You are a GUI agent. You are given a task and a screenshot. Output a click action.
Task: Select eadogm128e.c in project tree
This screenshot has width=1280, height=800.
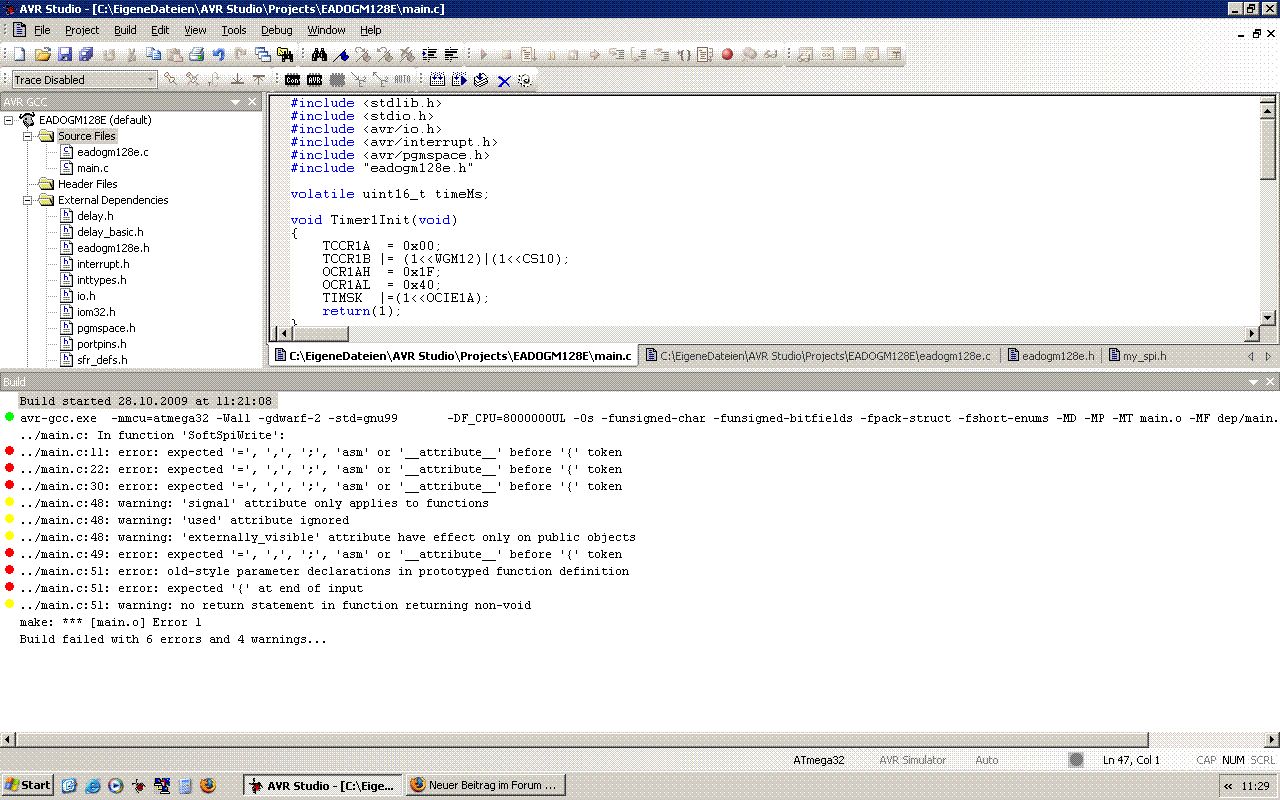click(112, 152)
